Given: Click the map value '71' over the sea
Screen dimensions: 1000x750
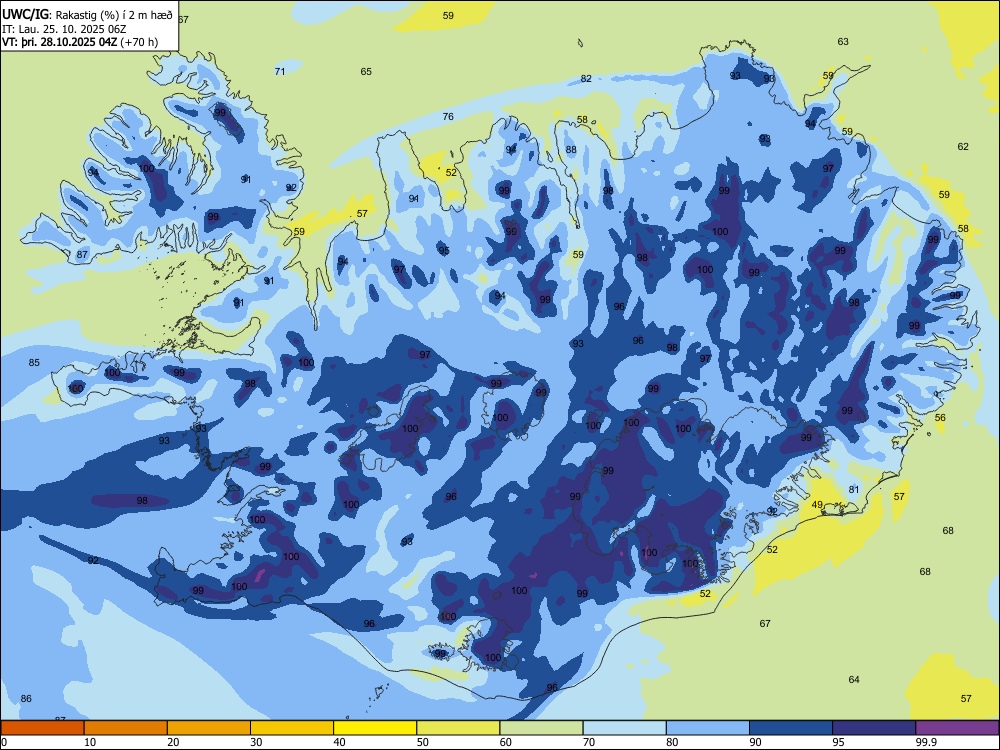Looking at the screenshot, I should pyautogui.click(x=280, y=71).
